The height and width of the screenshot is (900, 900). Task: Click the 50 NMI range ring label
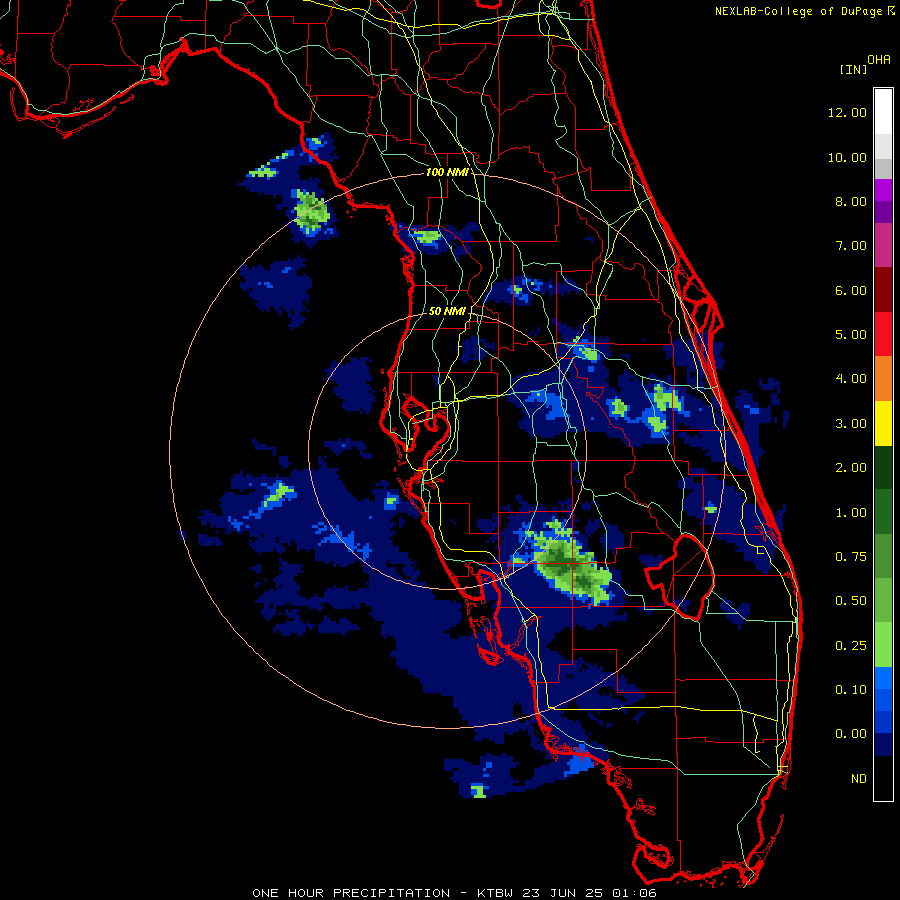coord(447,311)
